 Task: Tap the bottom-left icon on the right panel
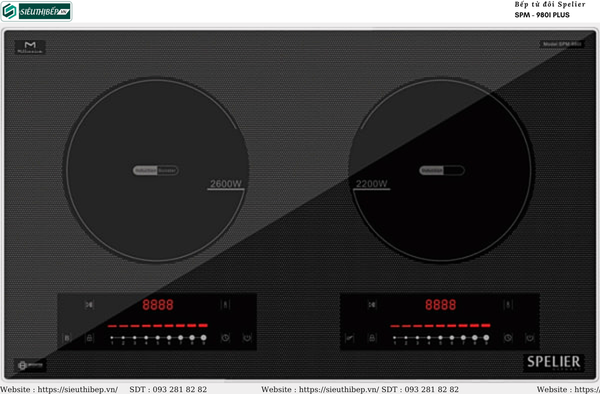[x=349, y=338]
